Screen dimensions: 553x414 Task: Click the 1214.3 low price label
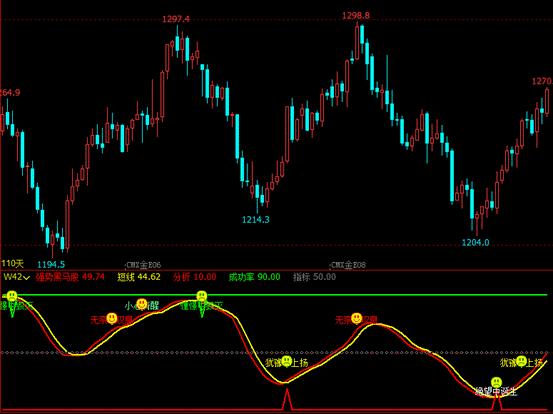(256, 220)
